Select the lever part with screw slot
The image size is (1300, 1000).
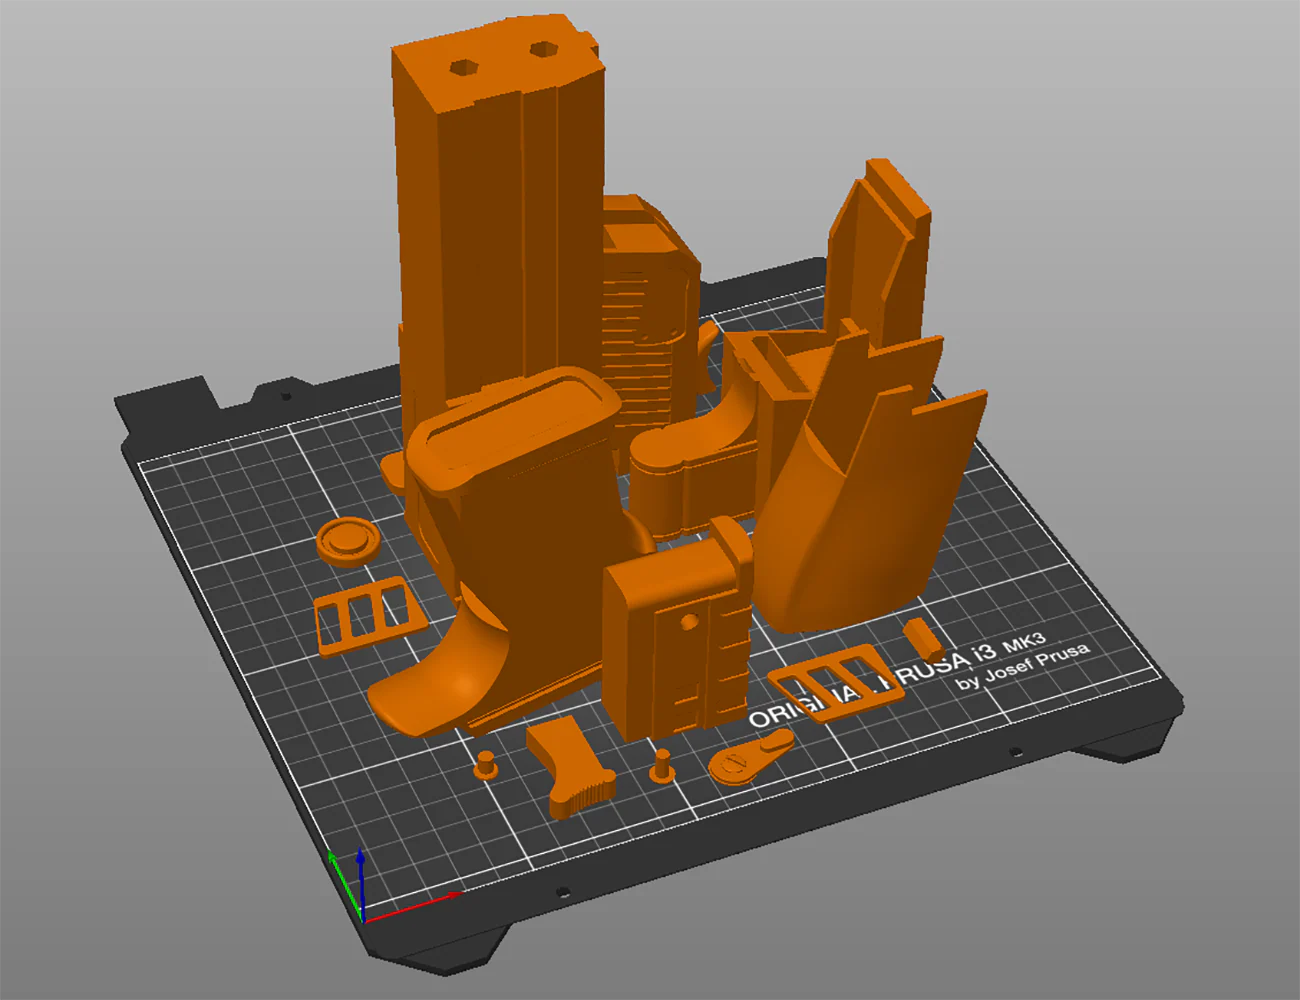point(748,756)
